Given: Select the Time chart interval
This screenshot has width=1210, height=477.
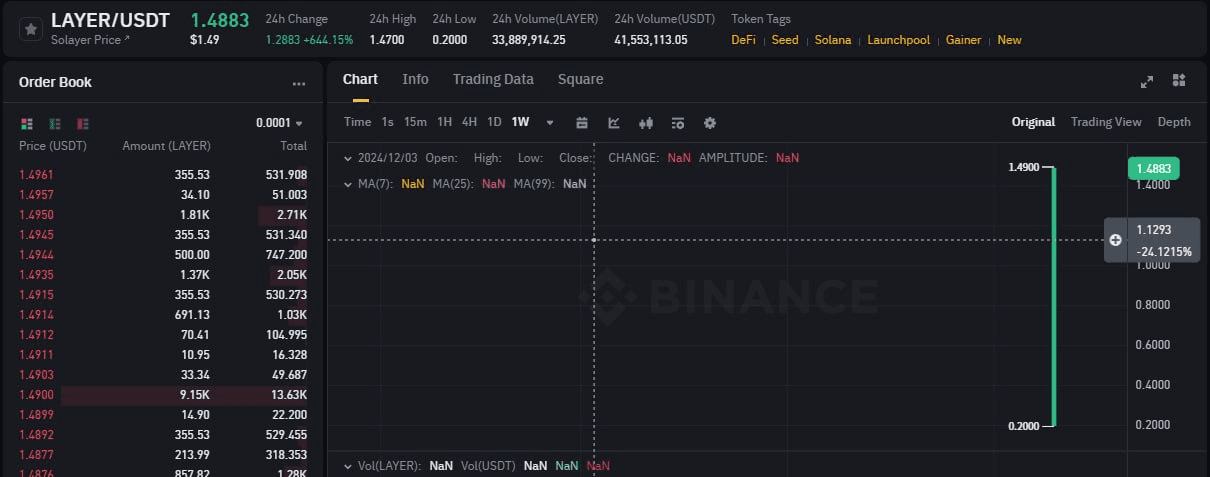Looking at the screenshot, I should 357,122.
